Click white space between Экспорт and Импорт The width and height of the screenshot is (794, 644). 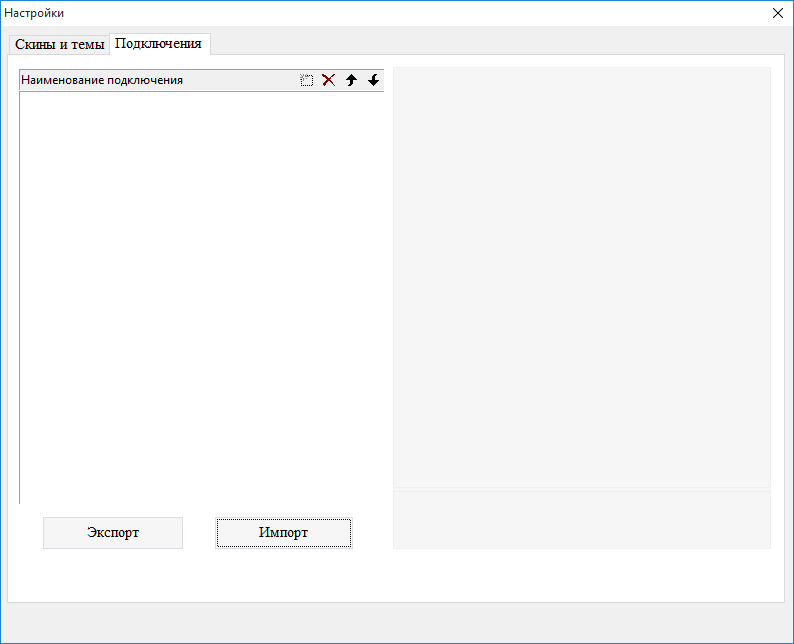199,533
